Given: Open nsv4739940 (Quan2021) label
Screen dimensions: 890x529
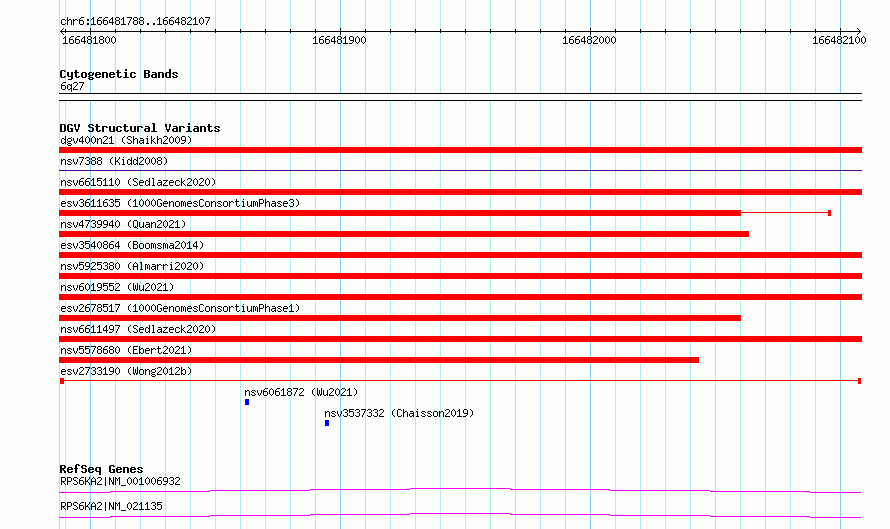Looking at the screenshot, I should coord(123,224).
